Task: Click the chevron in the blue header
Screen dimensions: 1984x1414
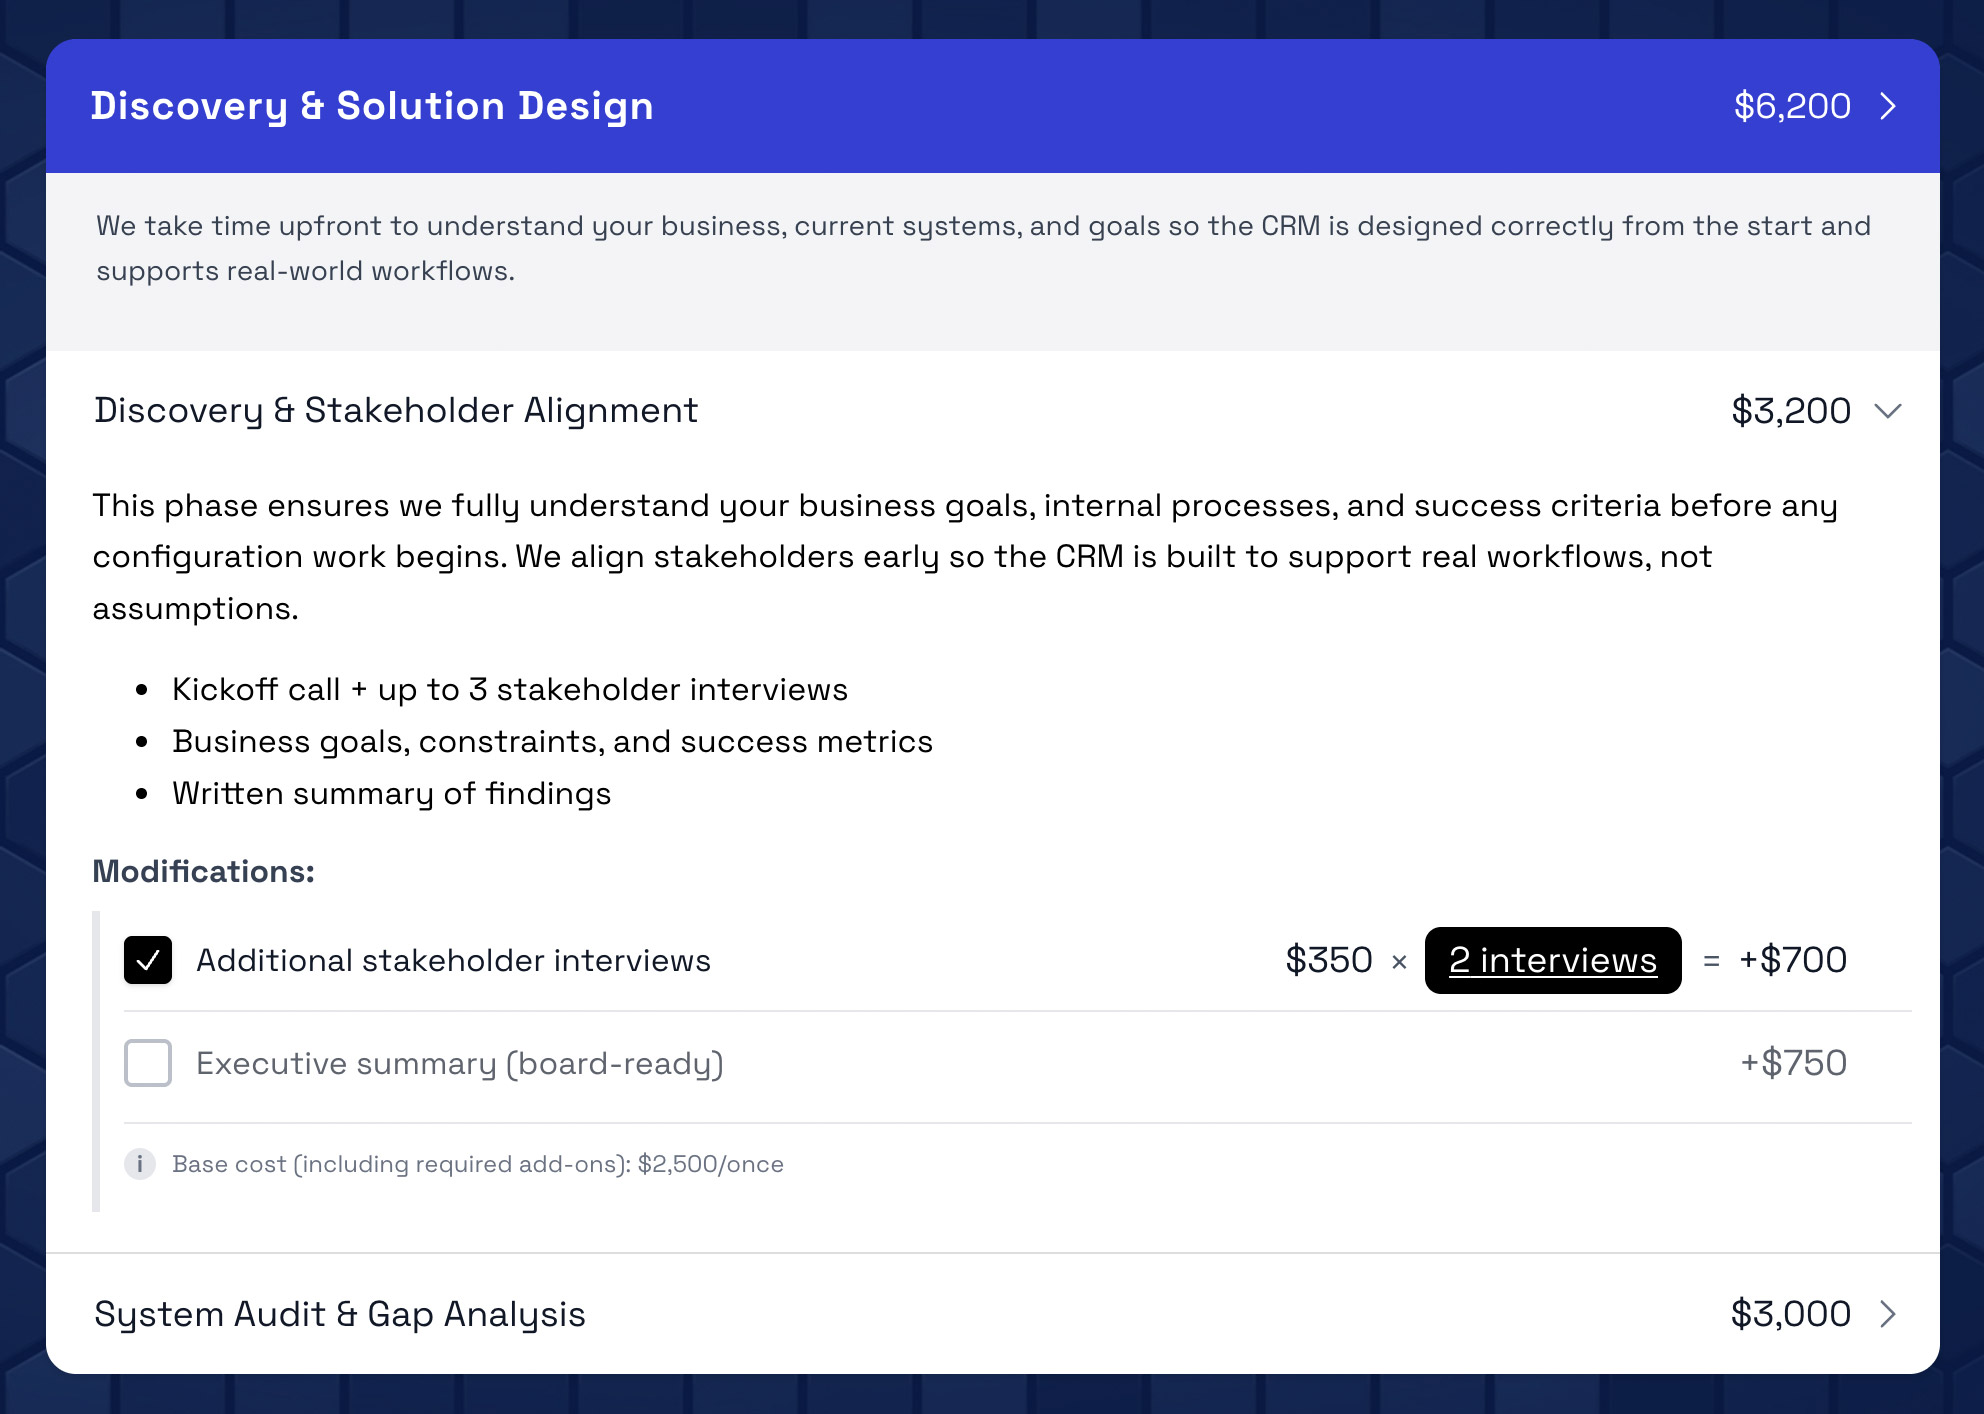Action: click(1887, 106)
